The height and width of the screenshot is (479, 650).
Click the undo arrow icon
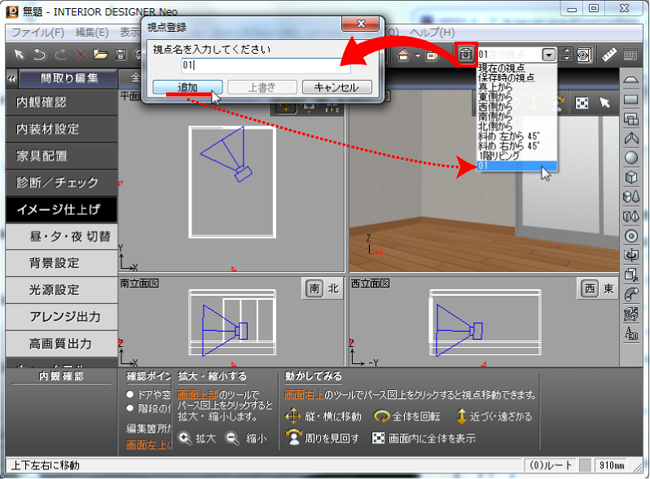click(39, 54)
